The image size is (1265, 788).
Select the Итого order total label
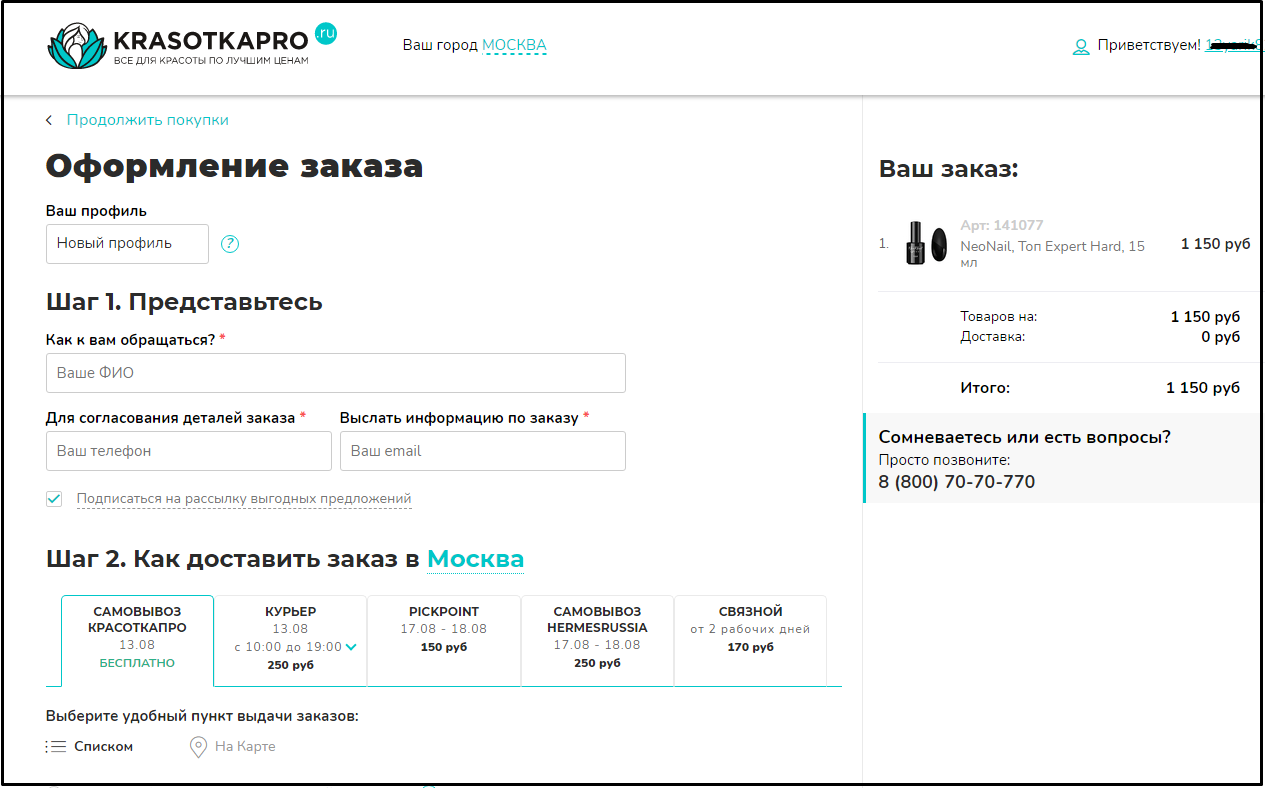[x=985, y=388]
